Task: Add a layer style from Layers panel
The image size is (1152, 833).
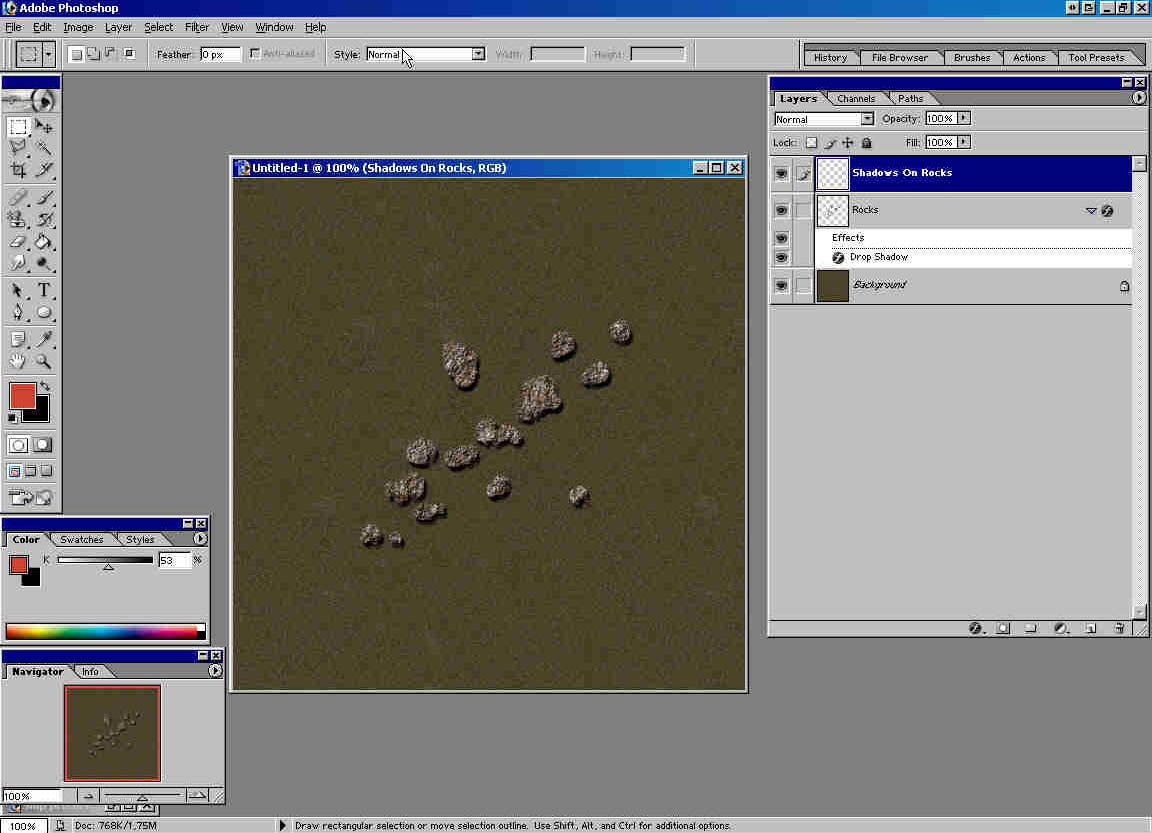Action: click(x=976, y=629)
